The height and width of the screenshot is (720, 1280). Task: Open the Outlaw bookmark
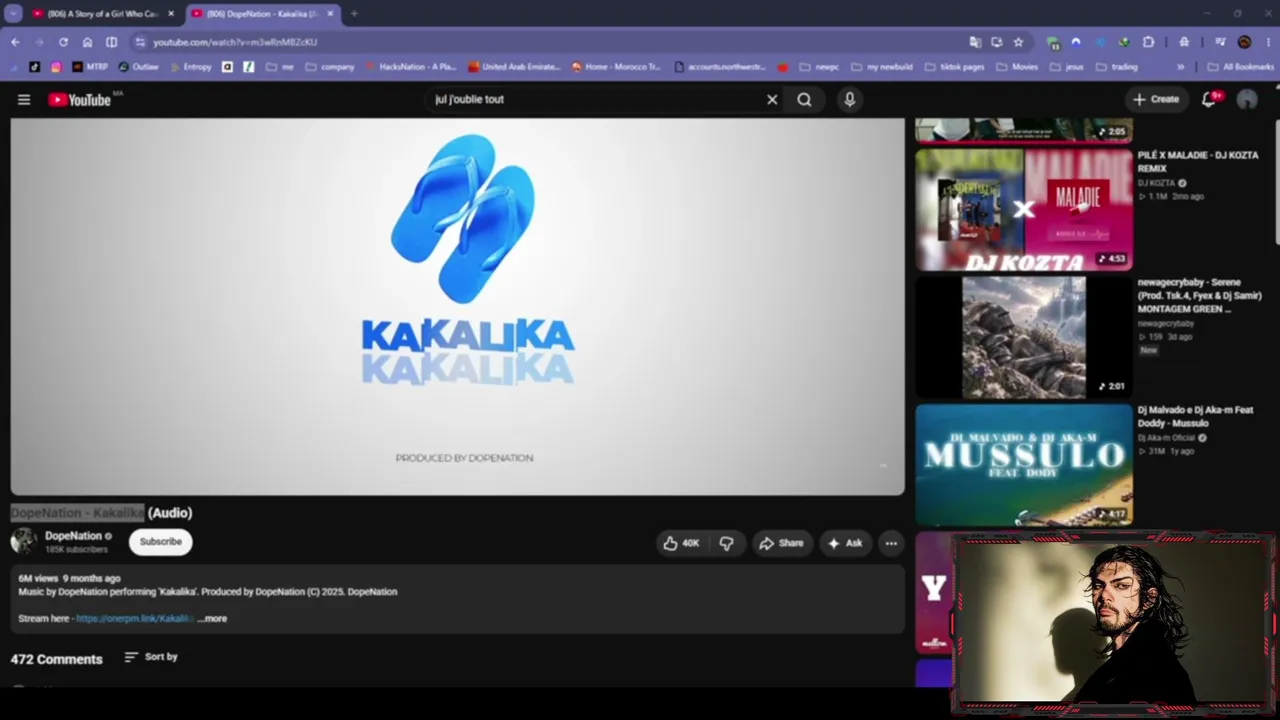[x=138, y=67]
